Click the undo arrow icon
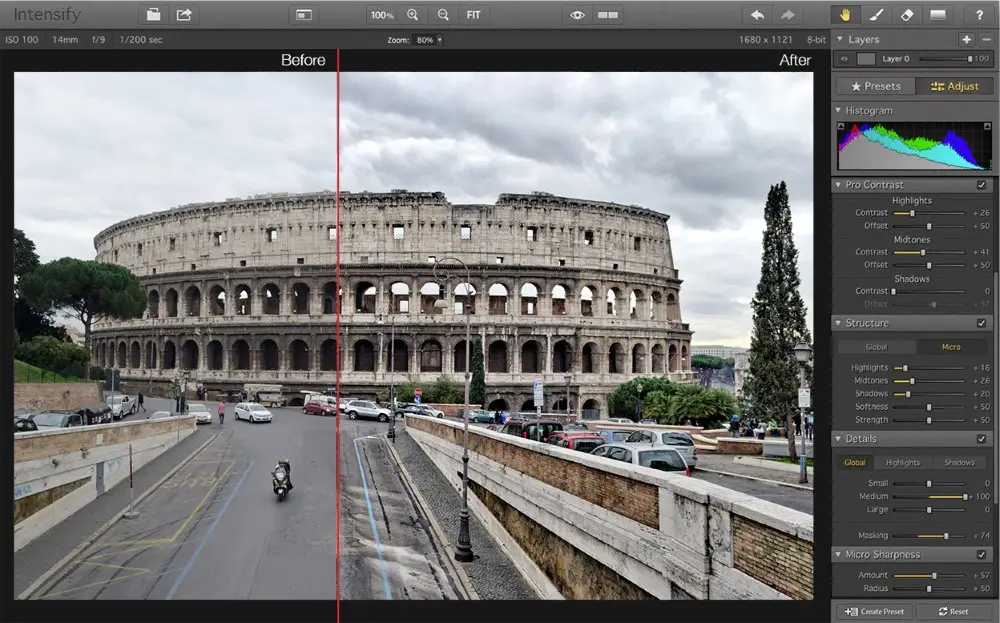This screenshot has width=1000, height=623. (x=758, y=15)
